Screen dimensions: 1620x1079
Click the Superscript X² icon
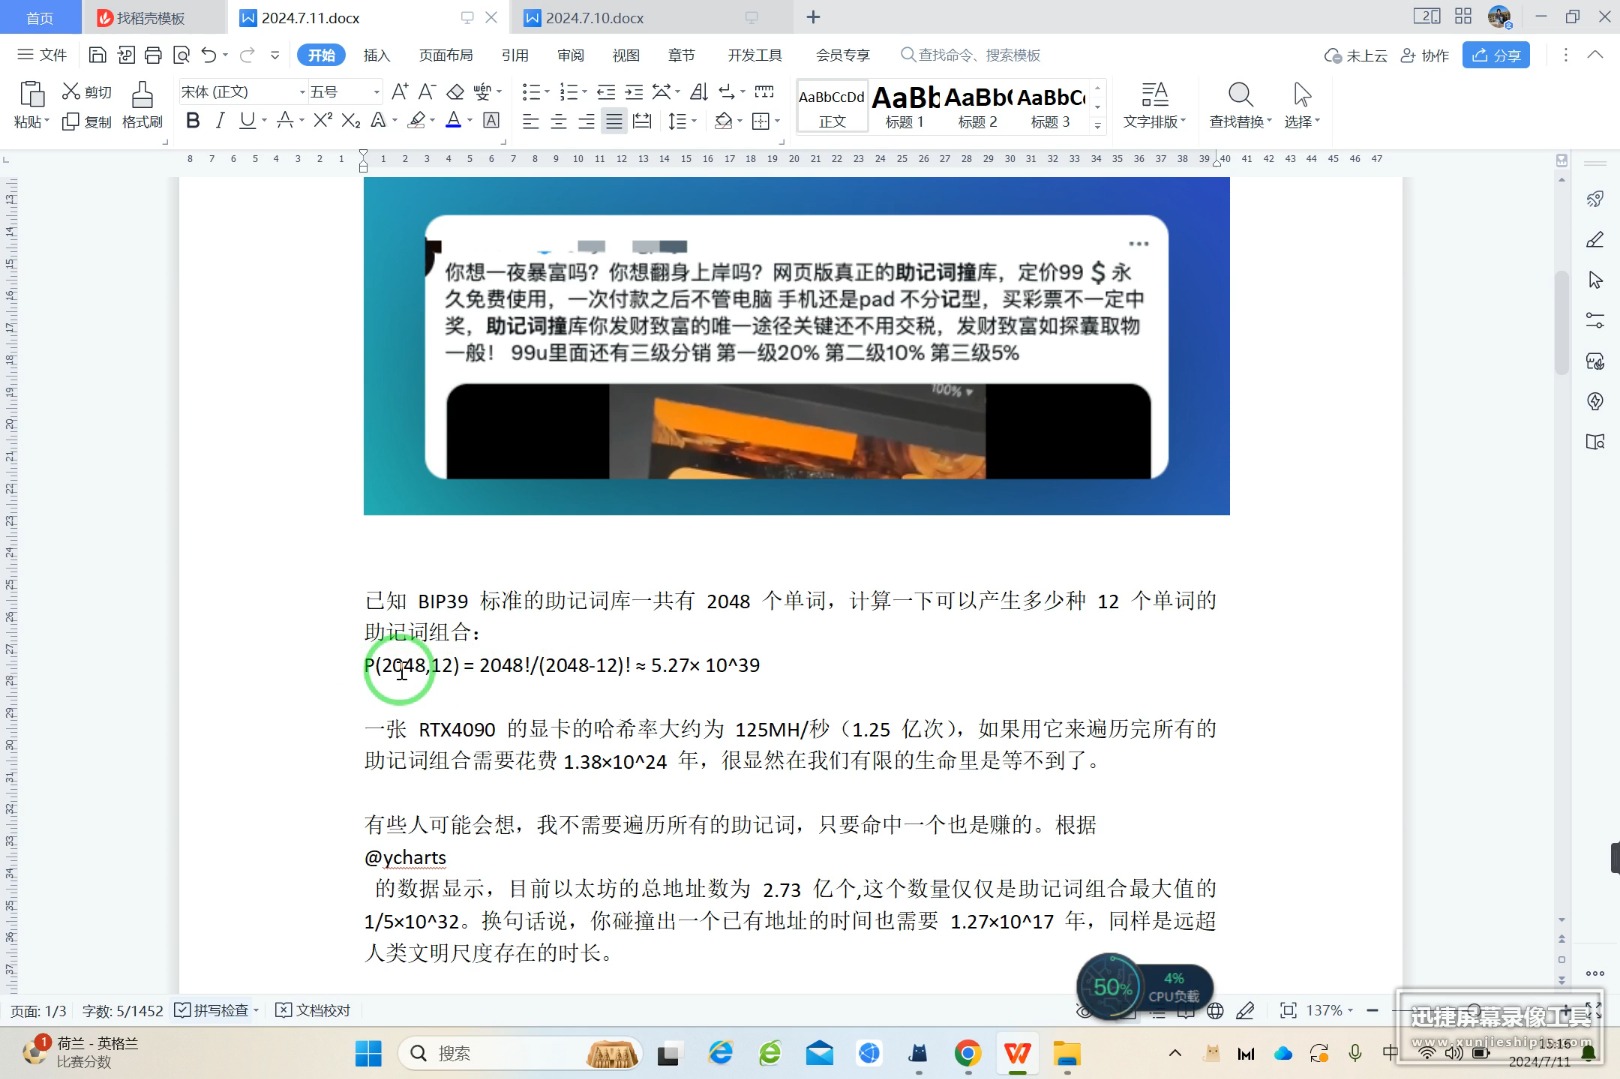(x=322, y=120)
